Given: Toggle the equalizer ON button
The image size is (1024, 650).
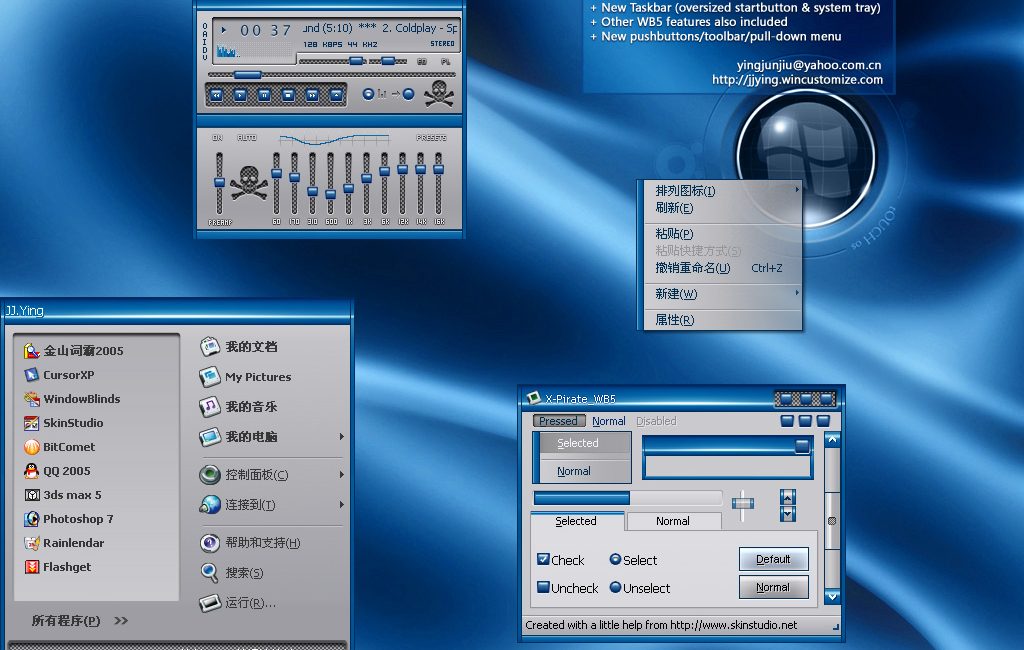Looking at the screenshot, I should [x=217, y=138].
